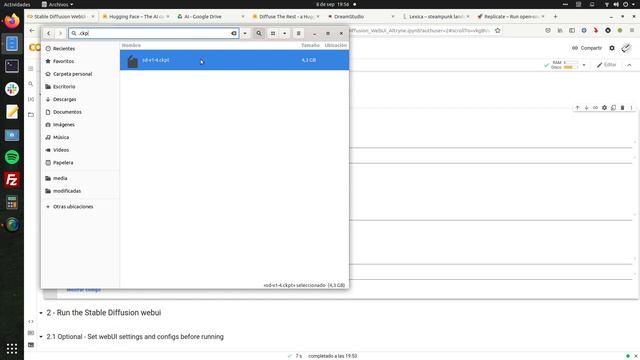Open the cell settings gear icon
This screenshot has width=640, height=360.
(x=604, y=108)
